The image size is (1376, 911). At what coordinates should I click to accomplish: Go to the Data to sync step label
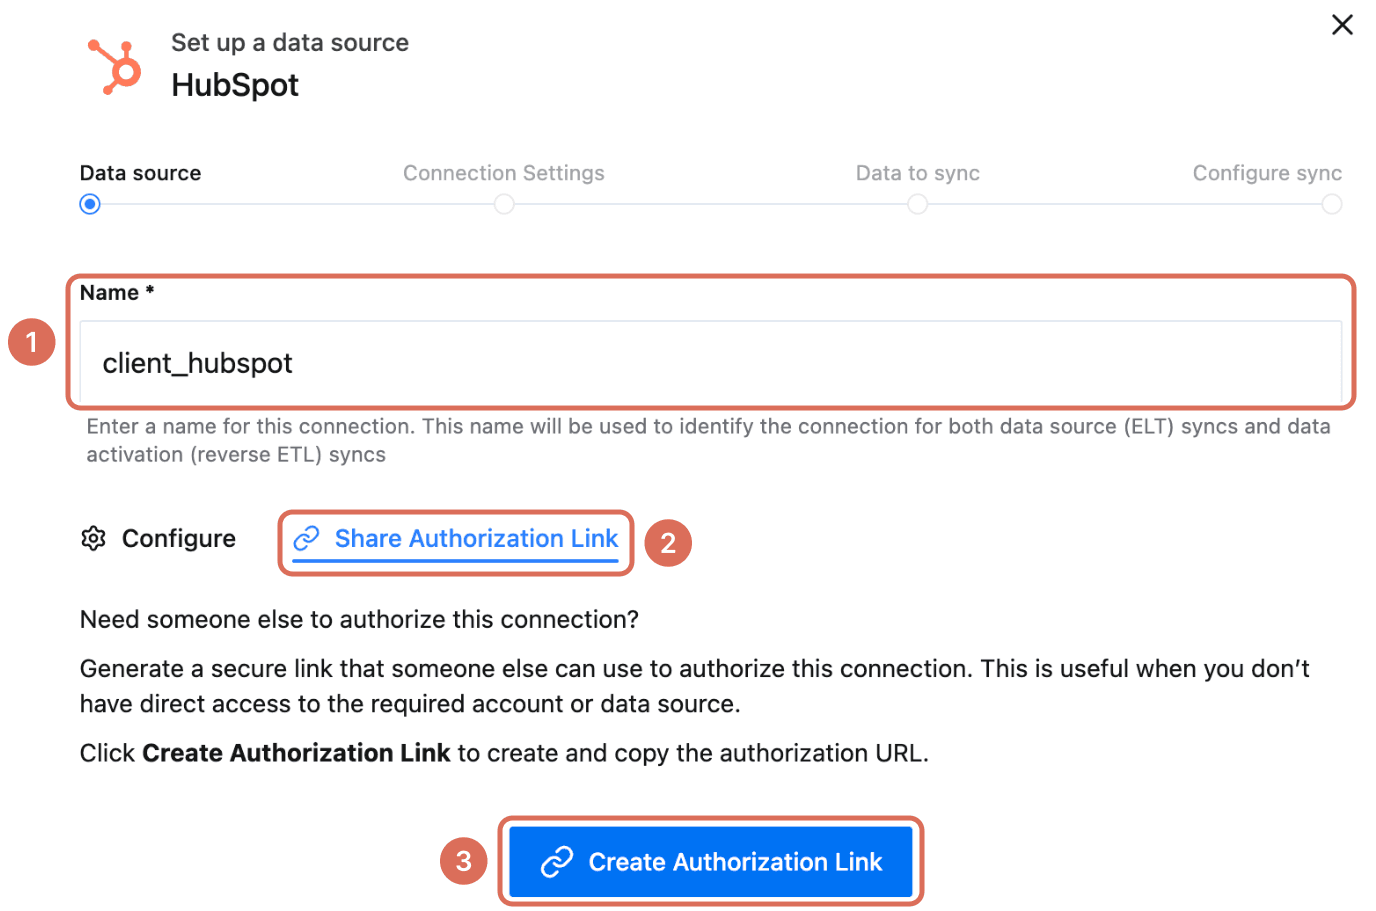click(x=918, y=173)
